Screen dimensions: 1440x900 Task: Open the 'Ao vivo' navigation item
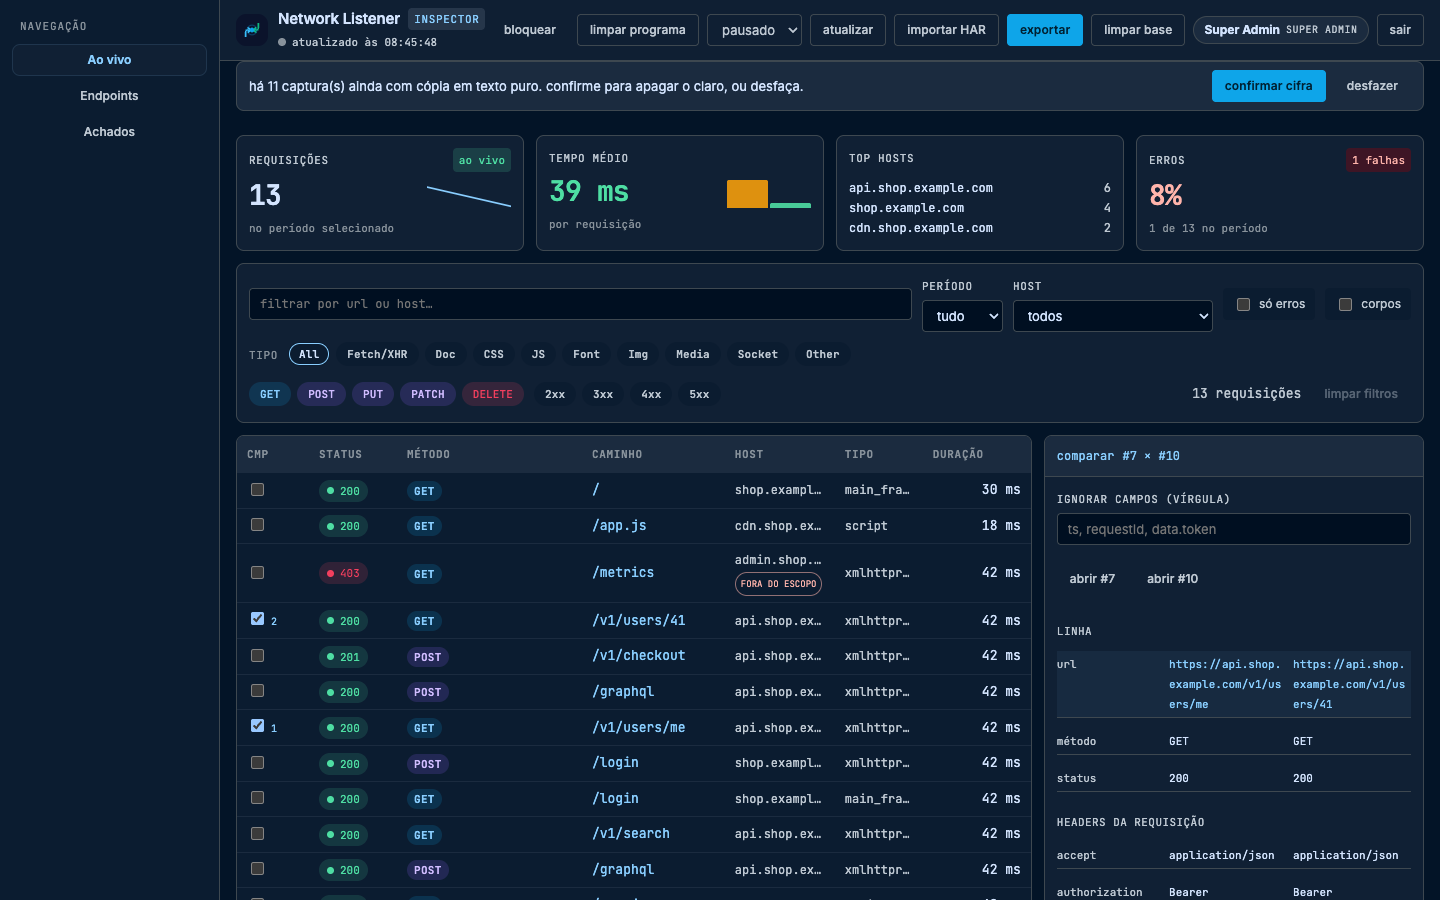pos(109,60)
